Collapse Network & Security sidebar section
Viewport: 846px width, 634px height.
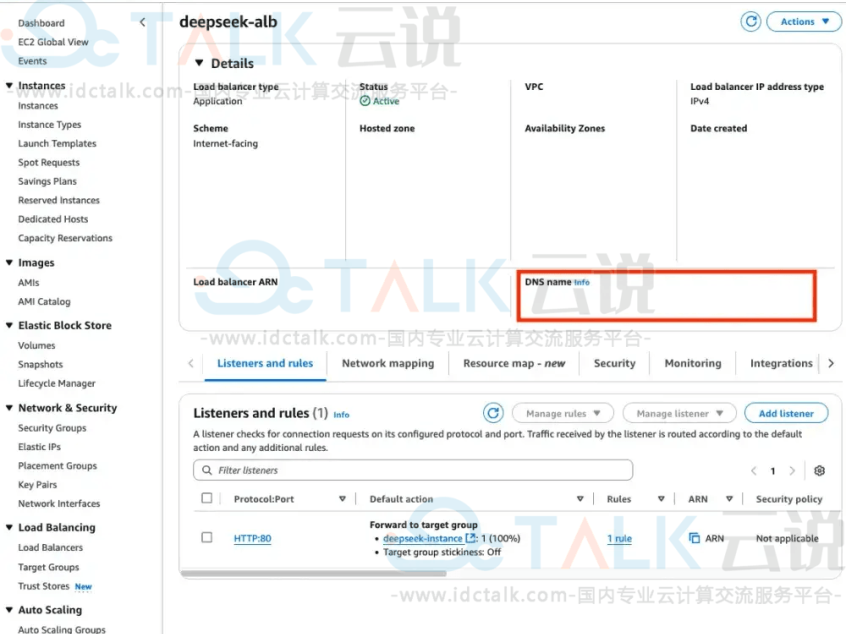(9, 407)
